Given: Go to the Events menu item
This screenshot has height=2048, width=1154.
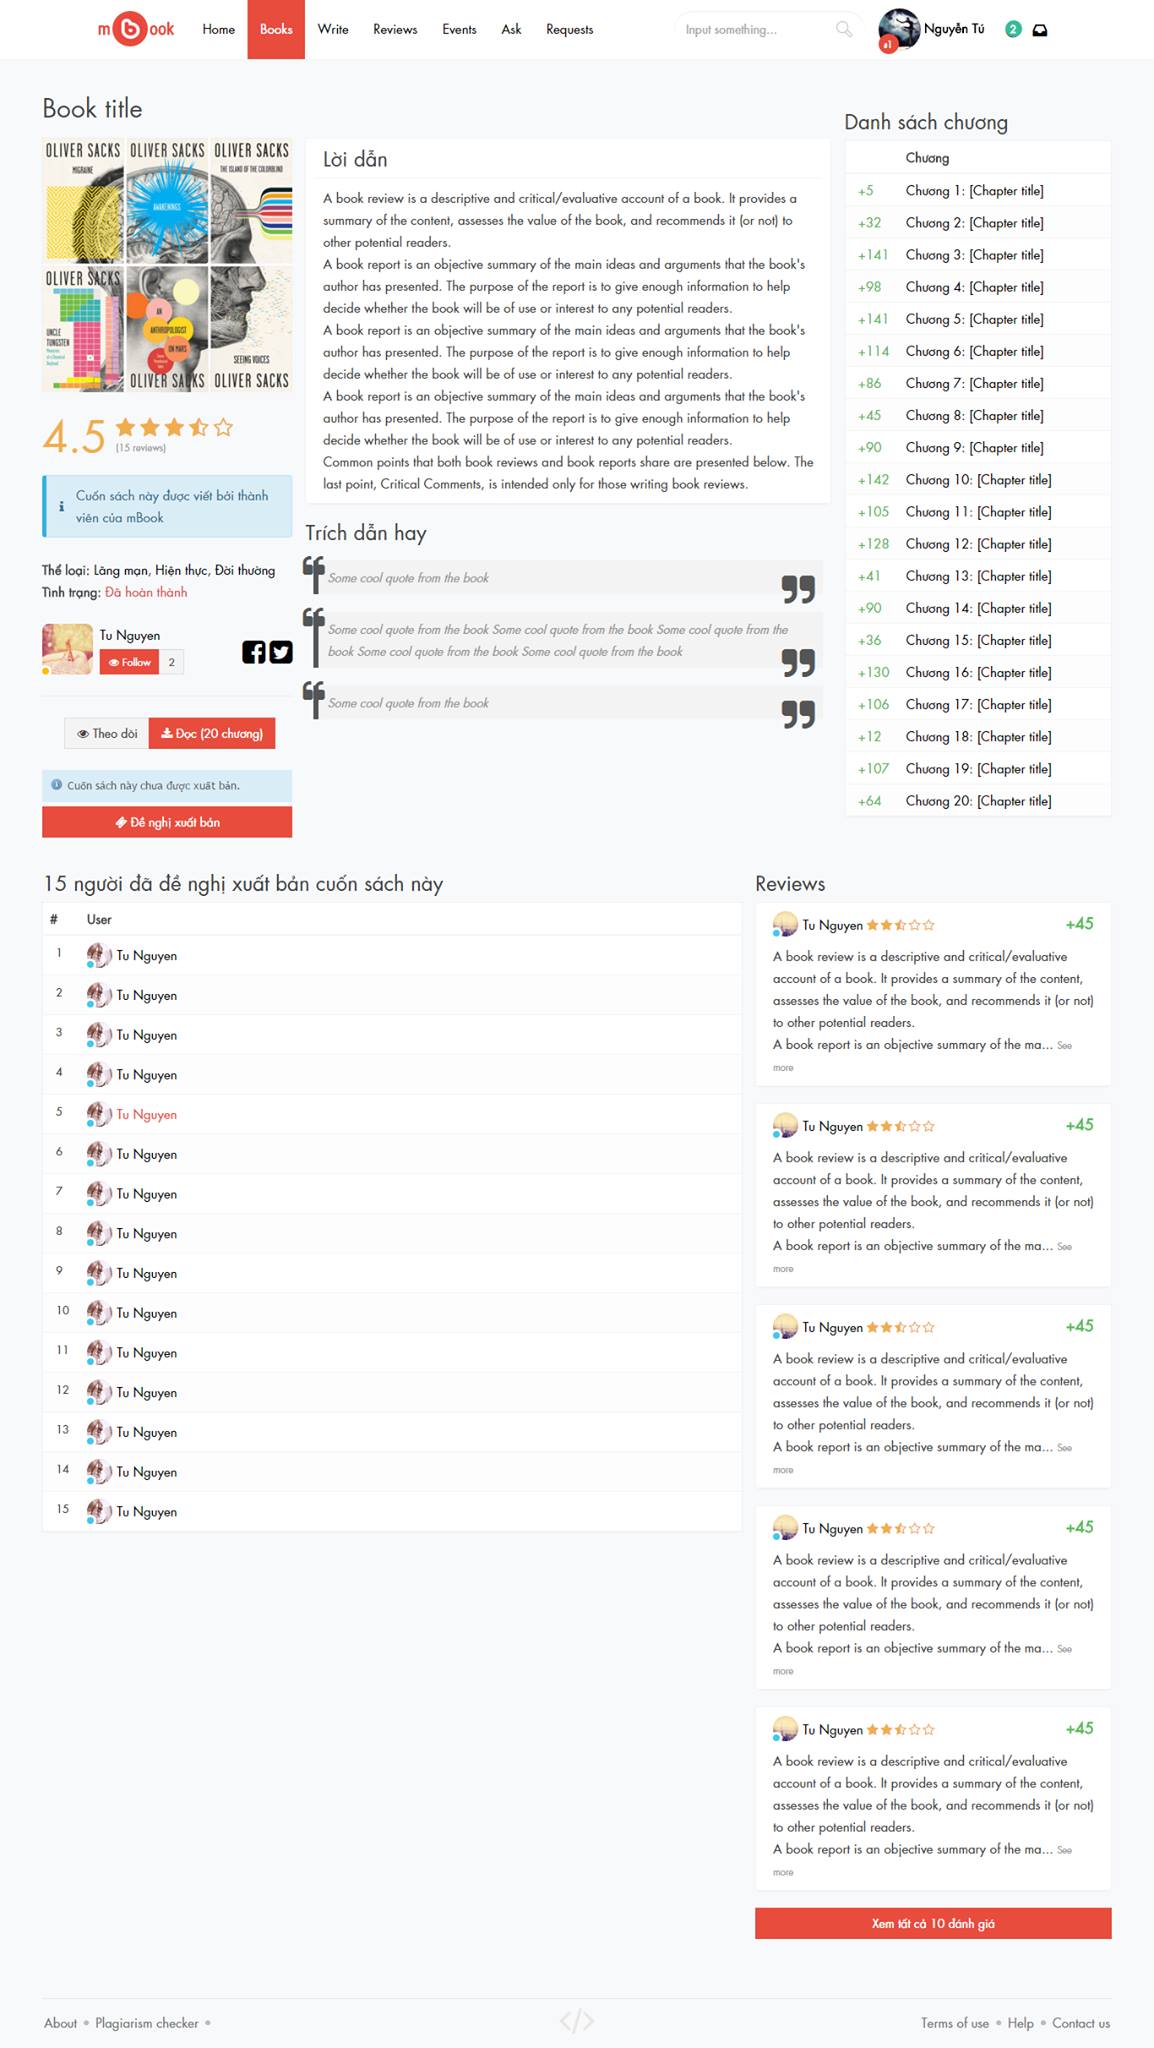Looking at the screenshot, I should tap(459, 29).
